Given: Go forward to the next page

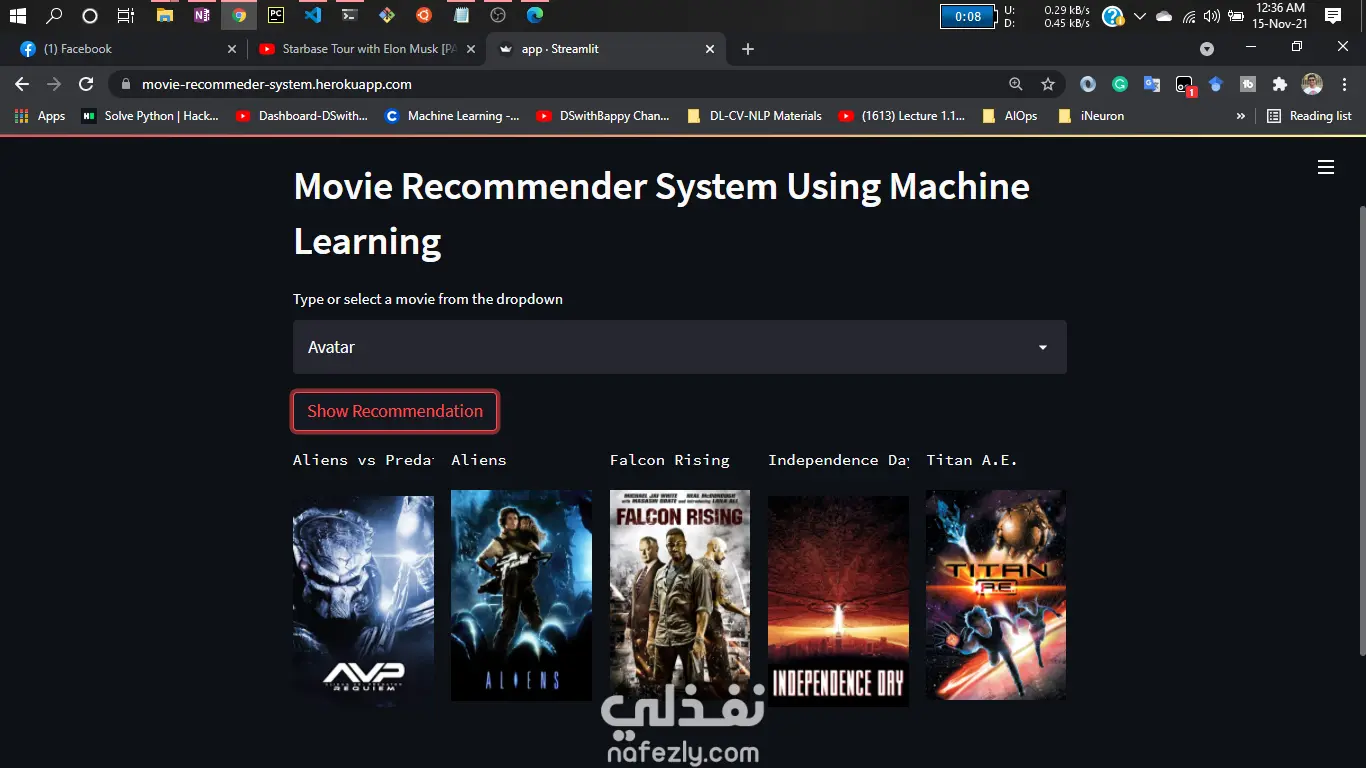Looking at the screenshot, I should (54, 84).
